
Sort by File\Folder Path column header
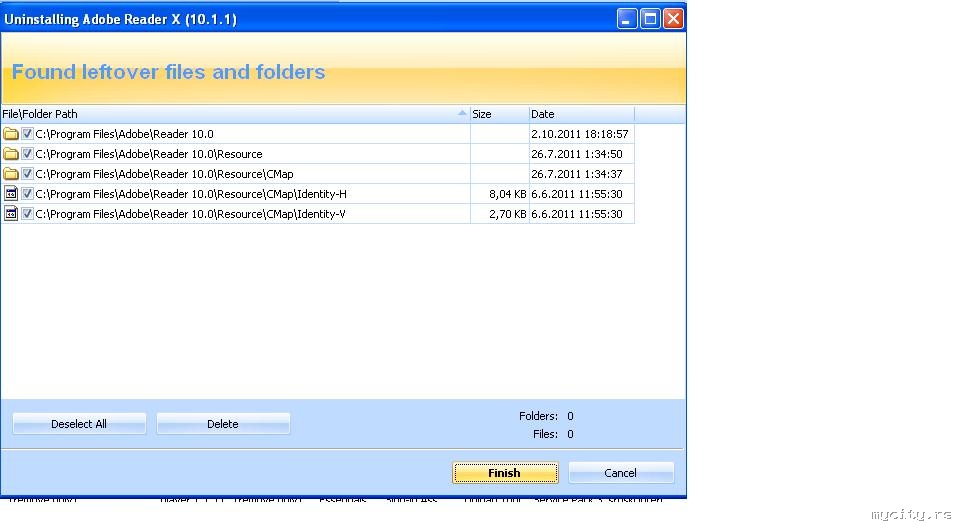[x=235, y=114]
